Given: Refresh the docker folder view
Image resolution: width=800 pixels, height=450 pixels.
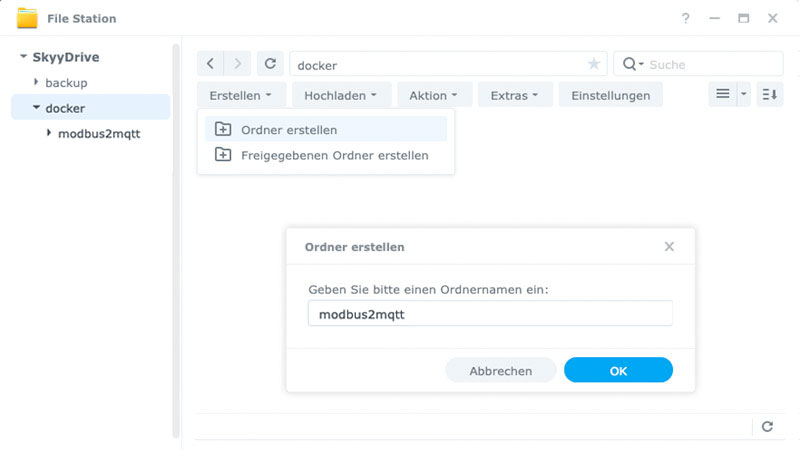Looking at the screenshot, I should (269, 64).
